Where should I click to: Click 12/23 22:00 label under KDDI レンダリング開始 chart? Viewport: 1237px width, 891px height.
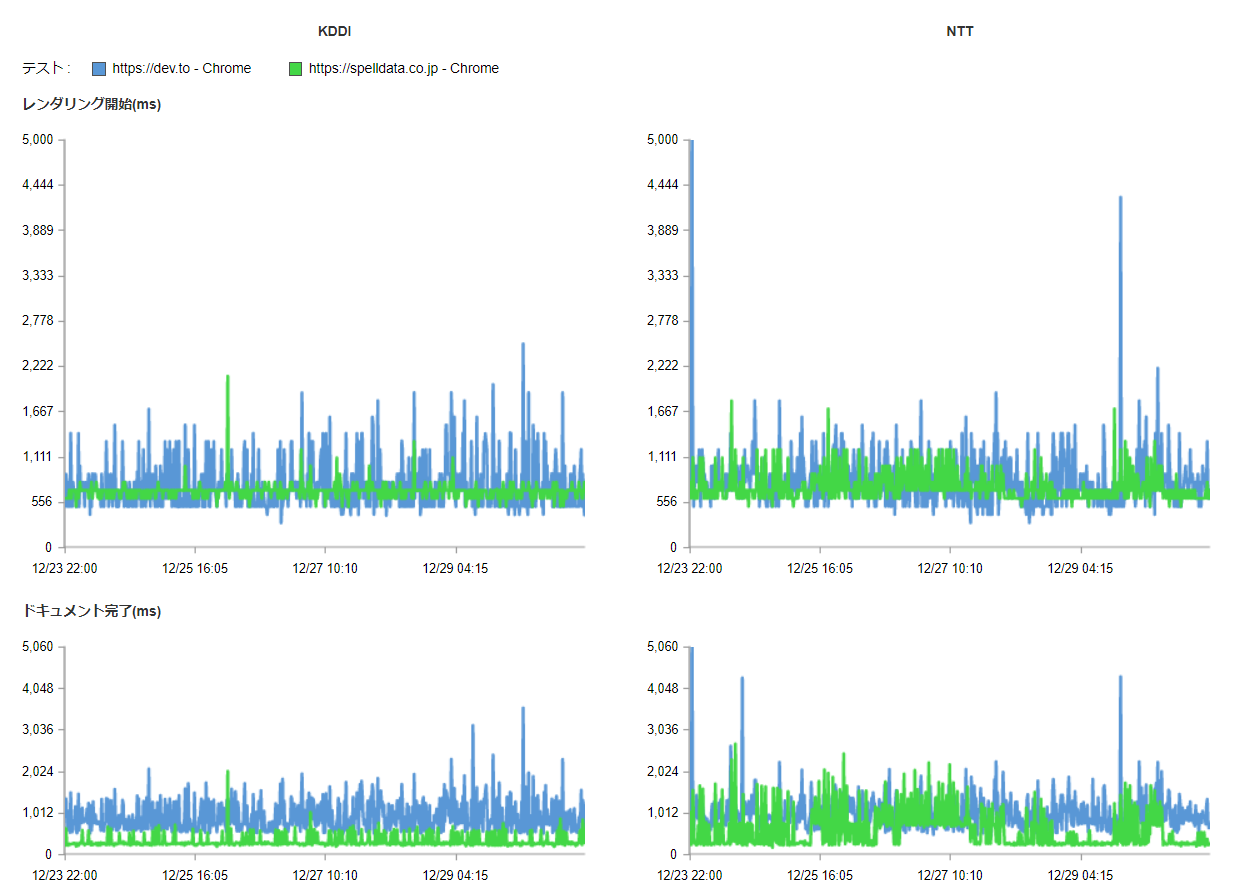(65, 568)
